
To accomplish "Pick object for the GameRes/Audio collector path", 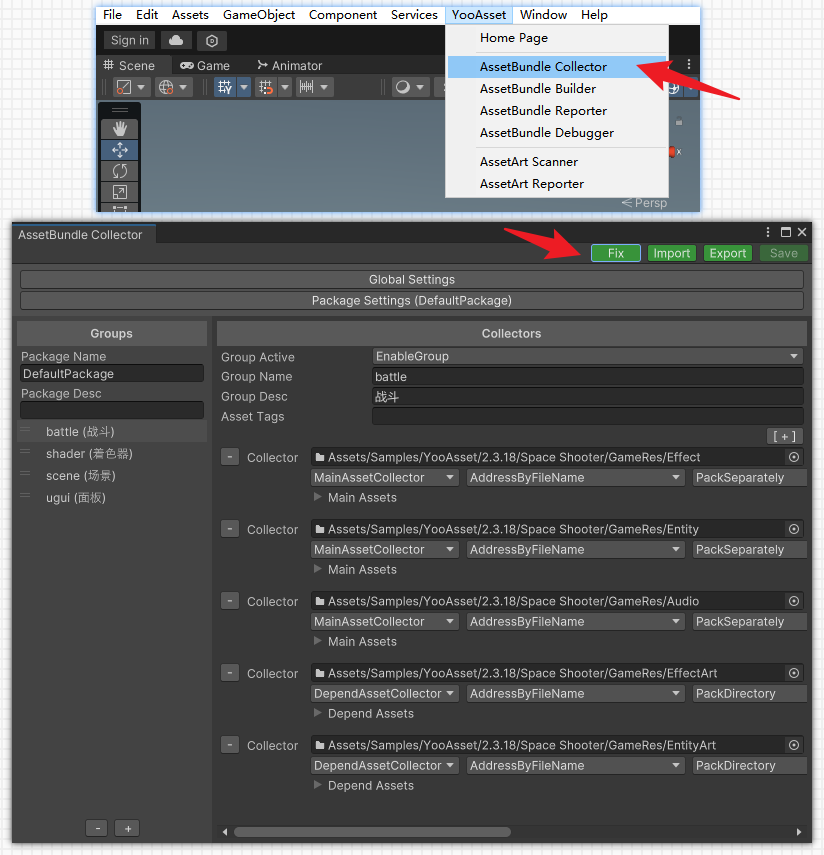I will (x=794, y=601).
